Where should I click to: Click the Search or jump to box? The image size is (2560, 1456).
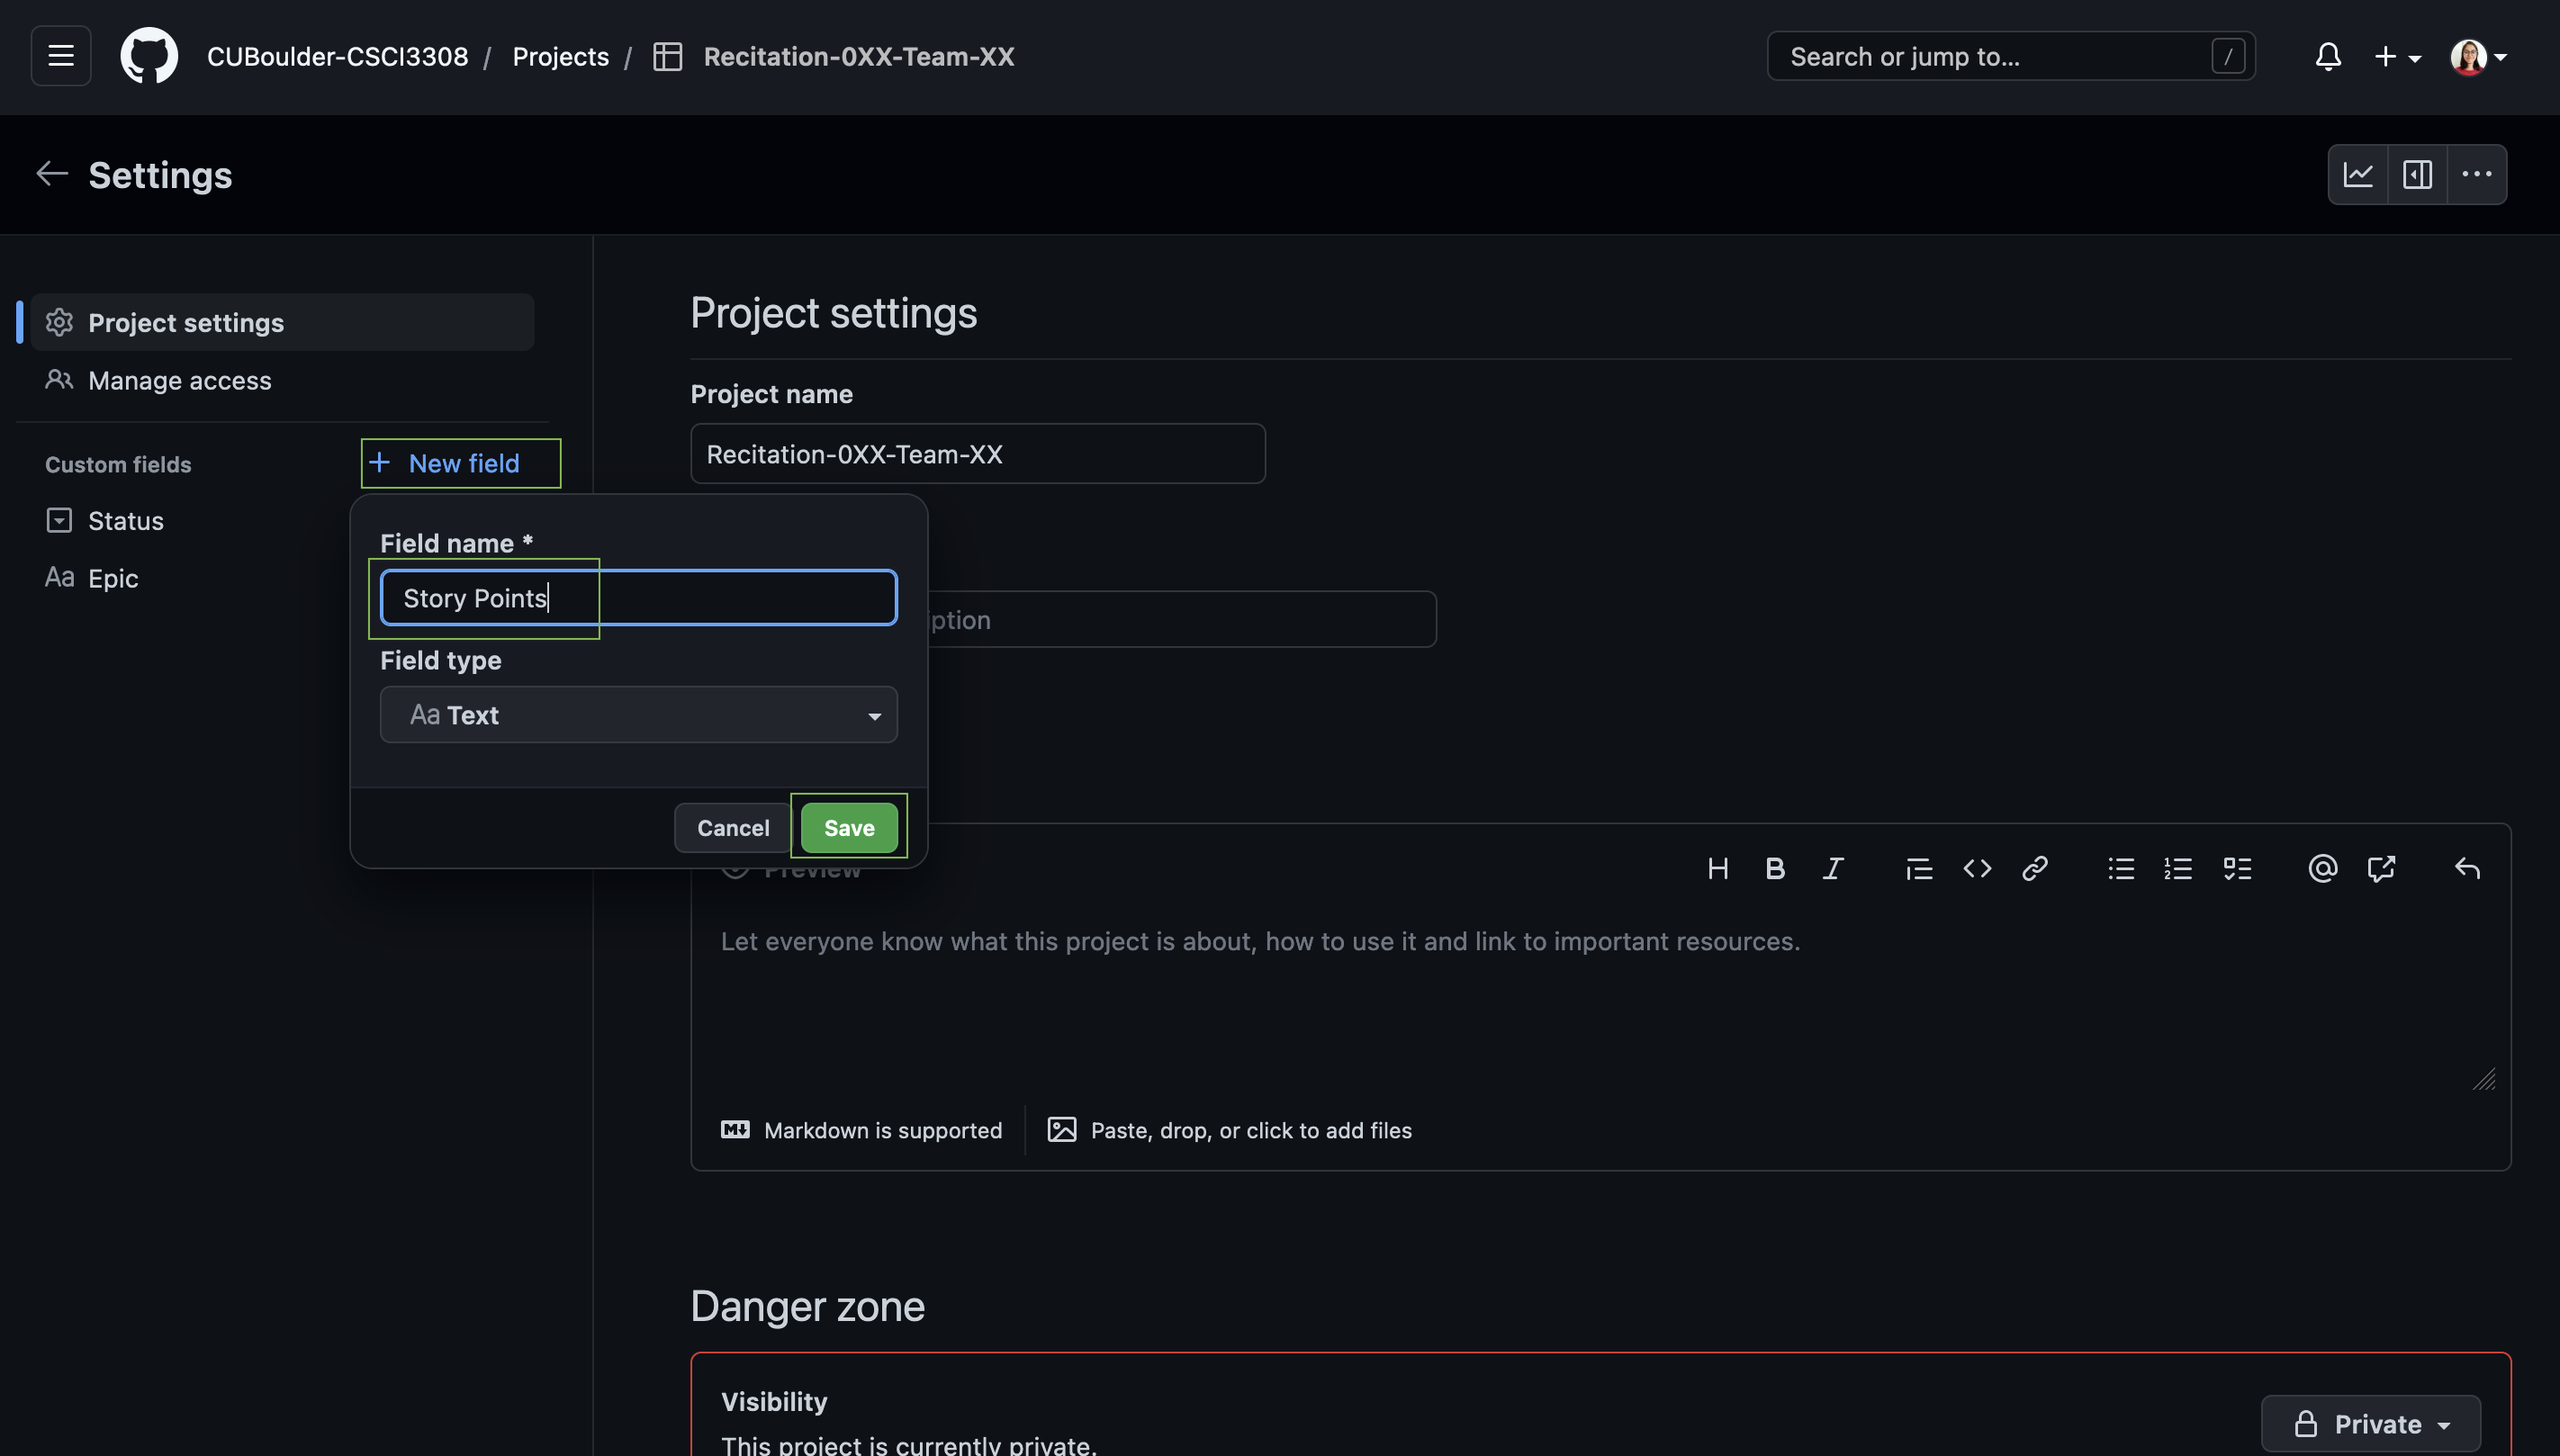pyautogui.click(x=2011, y=56)
